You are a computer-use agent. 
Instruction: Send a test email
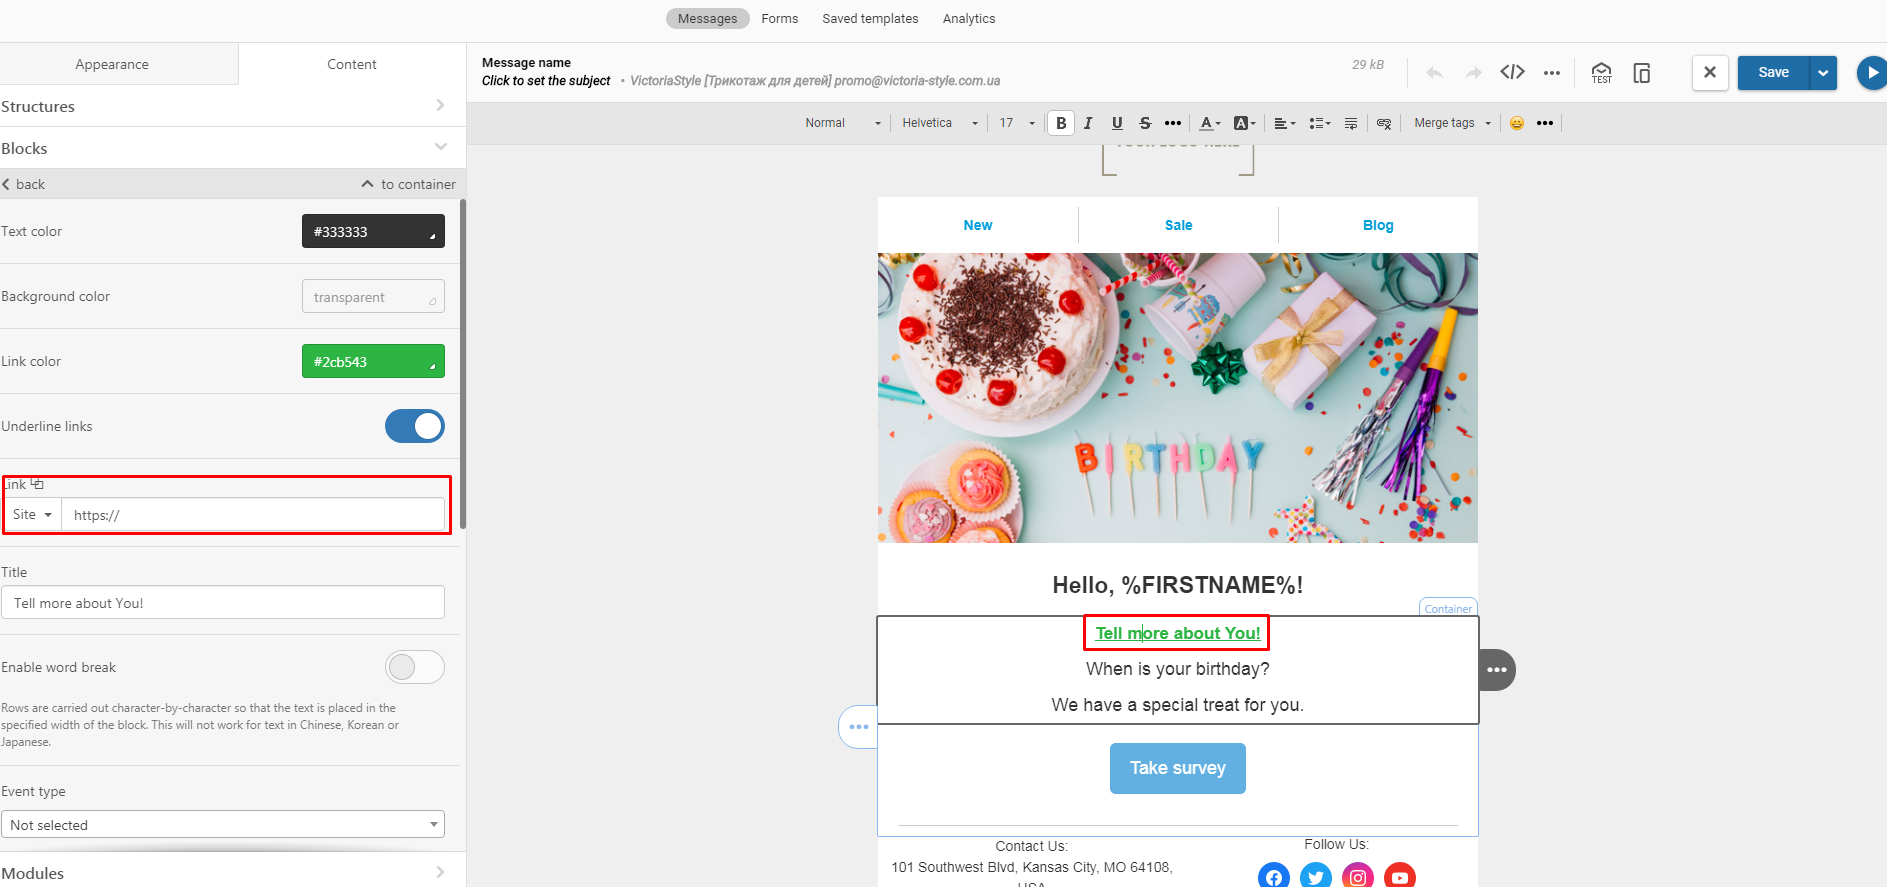1602,72
